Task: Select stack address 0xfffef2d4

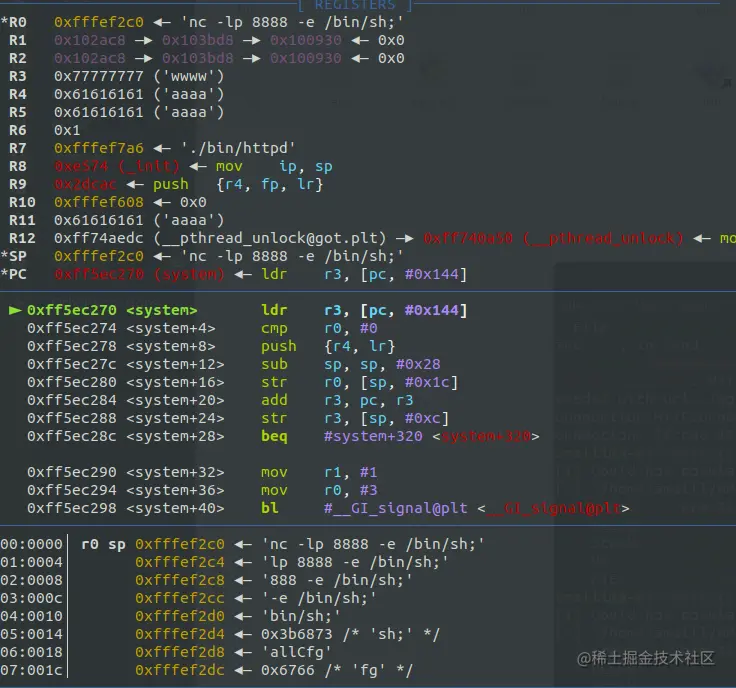Action: 180,634
